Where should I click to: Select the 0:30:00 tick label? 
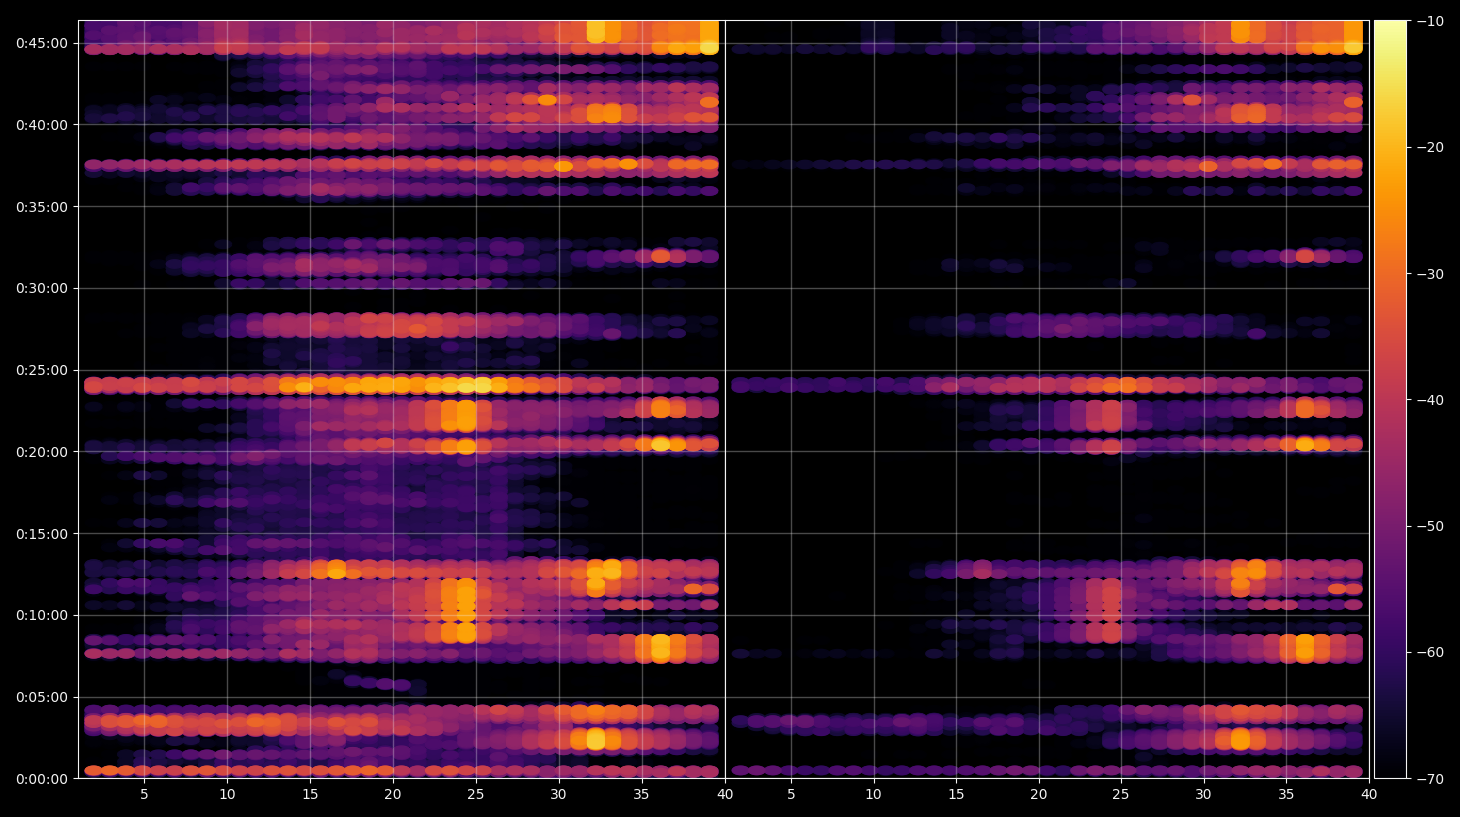pos(42,288)
